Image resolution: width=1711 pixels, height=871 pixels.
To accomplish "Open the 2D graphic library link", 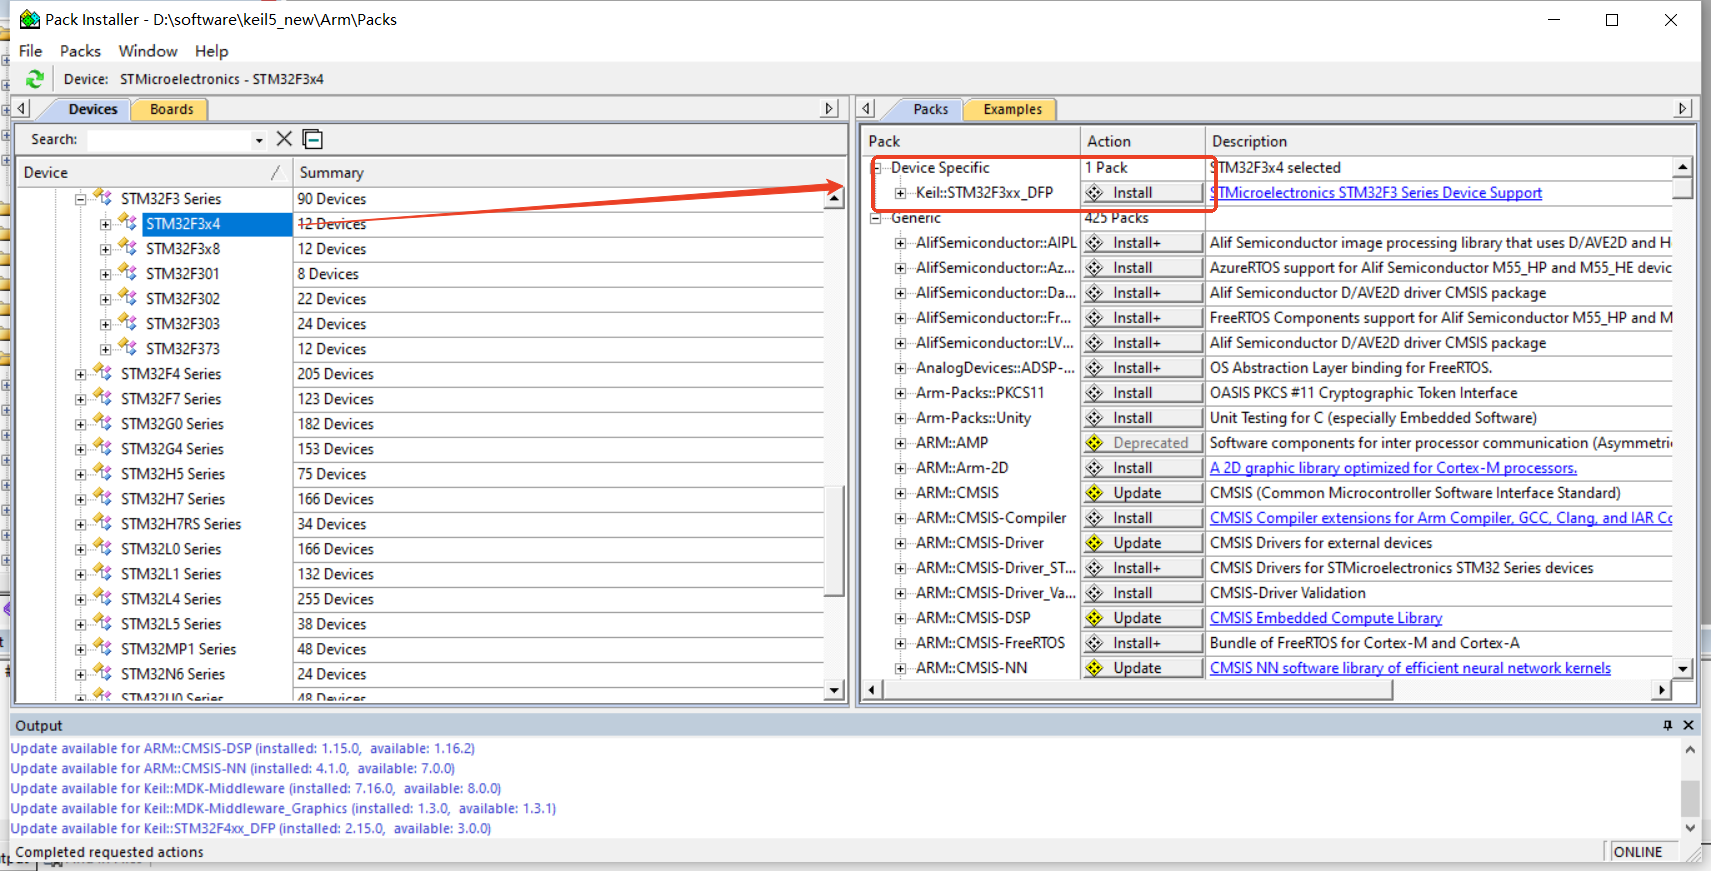I will click(x=1393, y=468).
